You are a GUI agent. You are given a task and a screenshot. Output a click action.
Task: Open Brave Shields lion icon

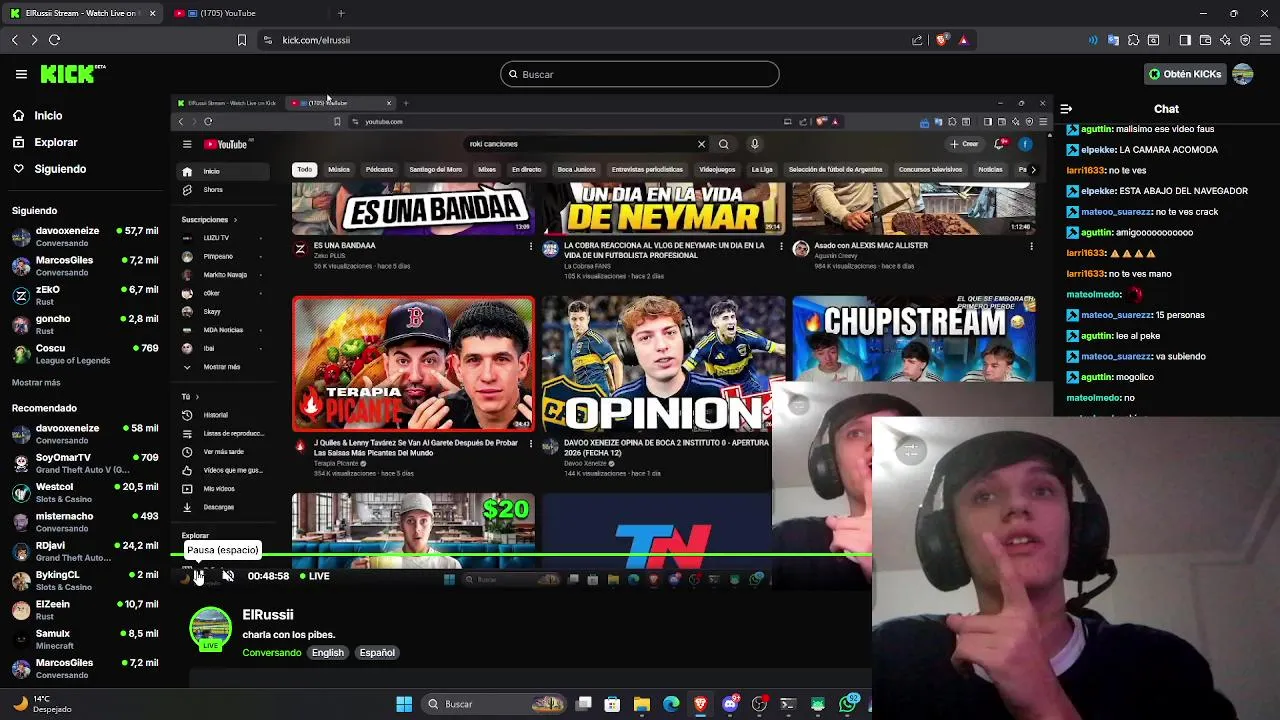pos(943,40)
